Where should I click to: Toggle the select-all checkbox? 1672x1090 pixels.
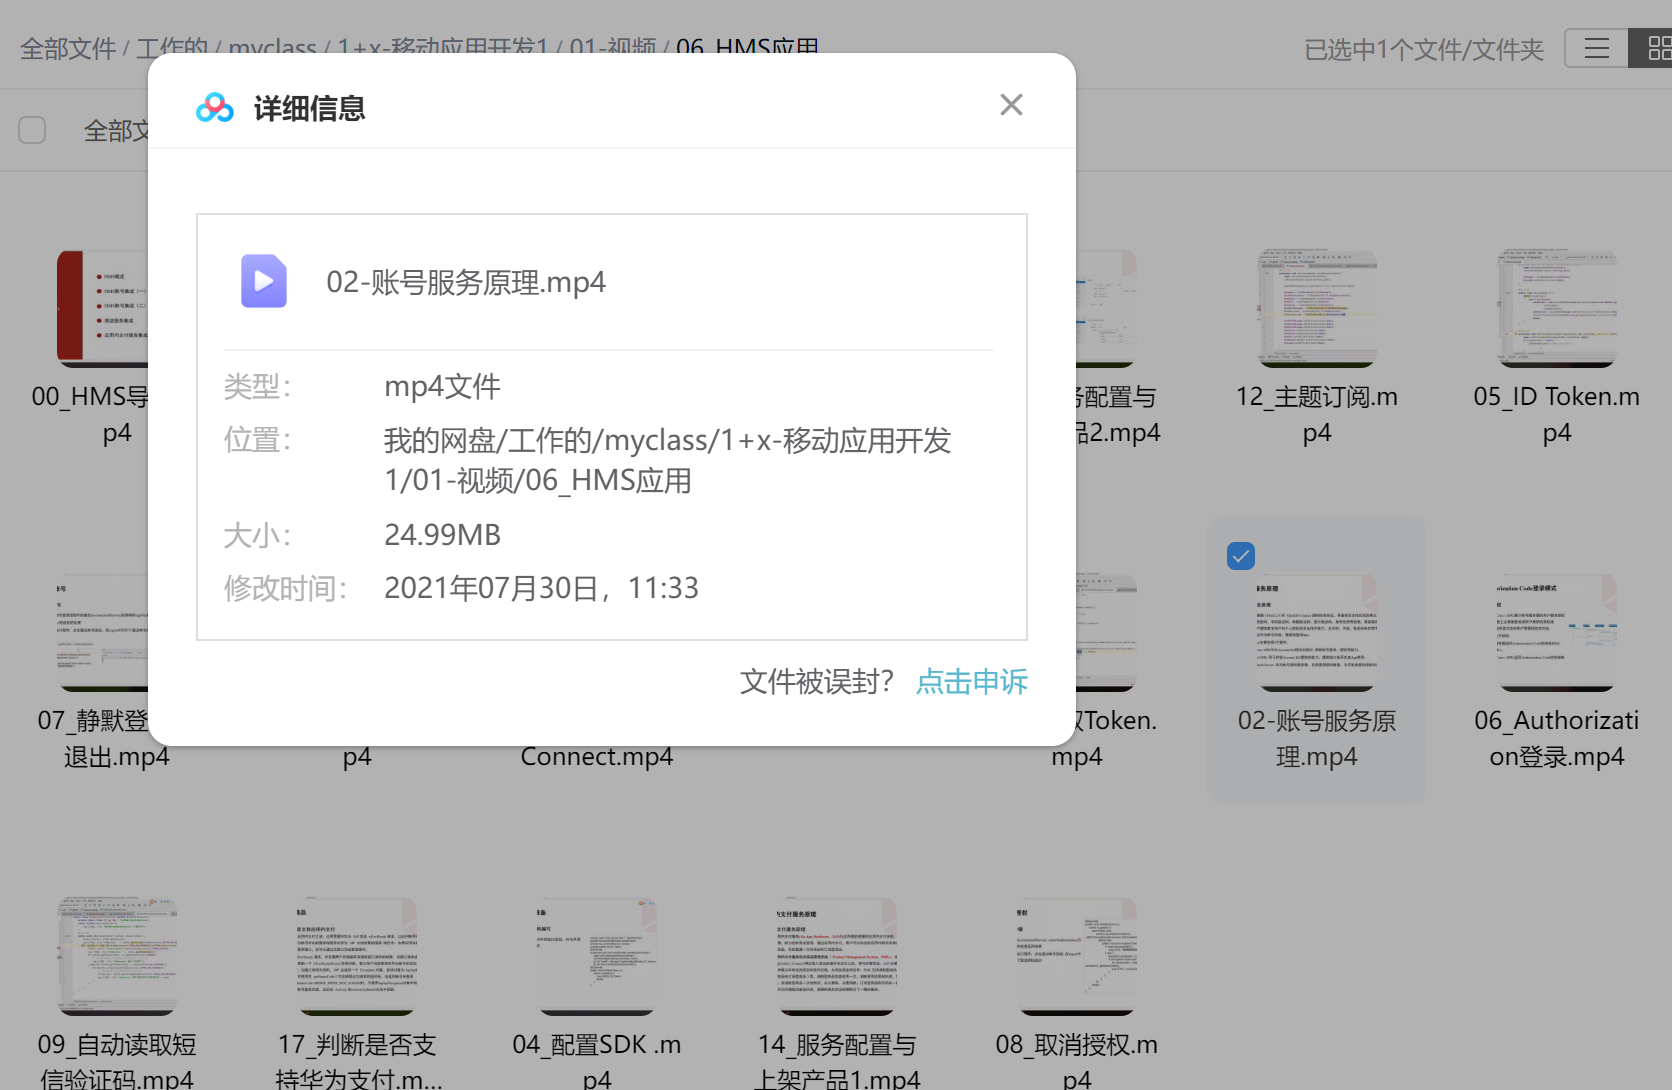(x=32, y=130)
